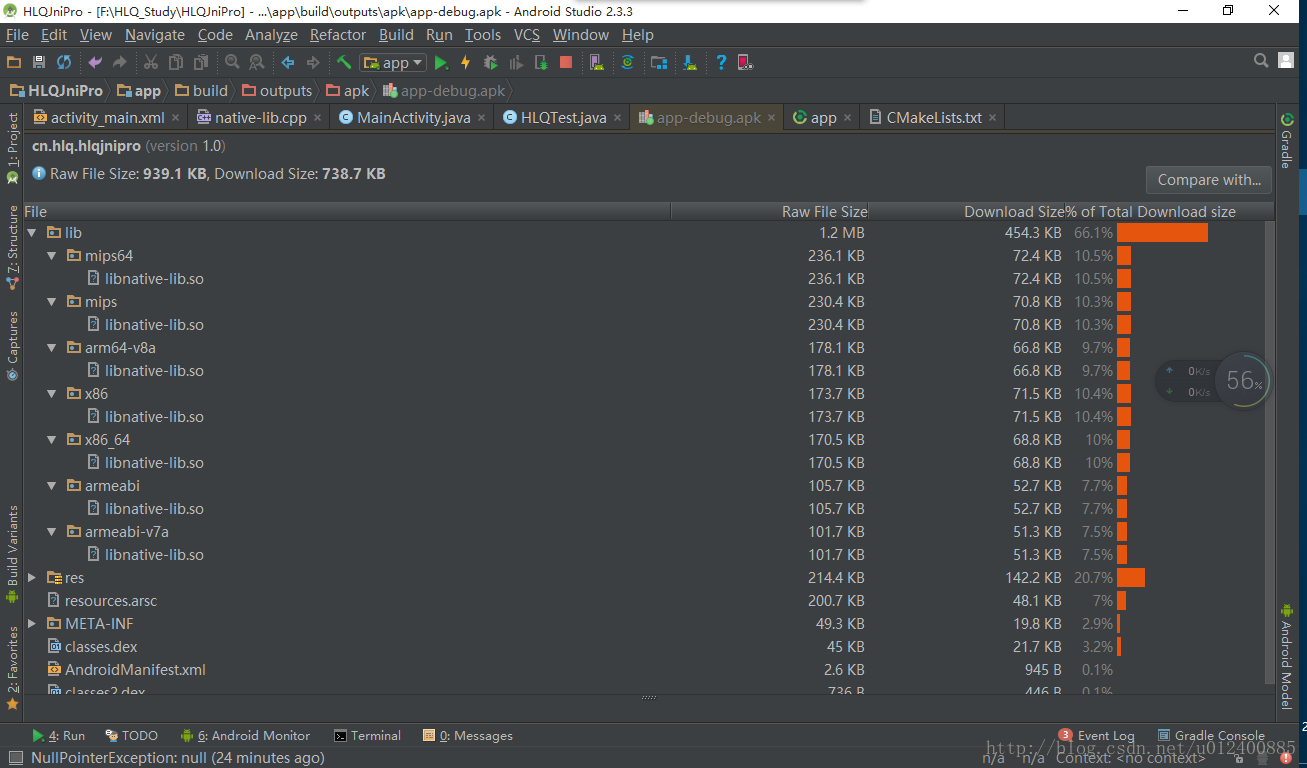
Task: Open Project Structure toolbar icon
Action: 658,62
